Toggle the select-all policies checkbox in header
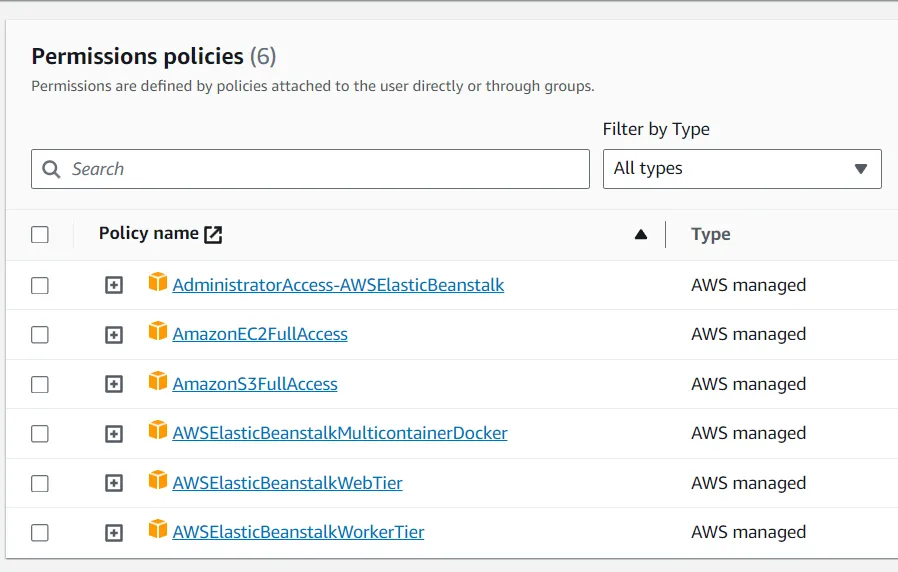898x572 pixels. click(40, 235)
